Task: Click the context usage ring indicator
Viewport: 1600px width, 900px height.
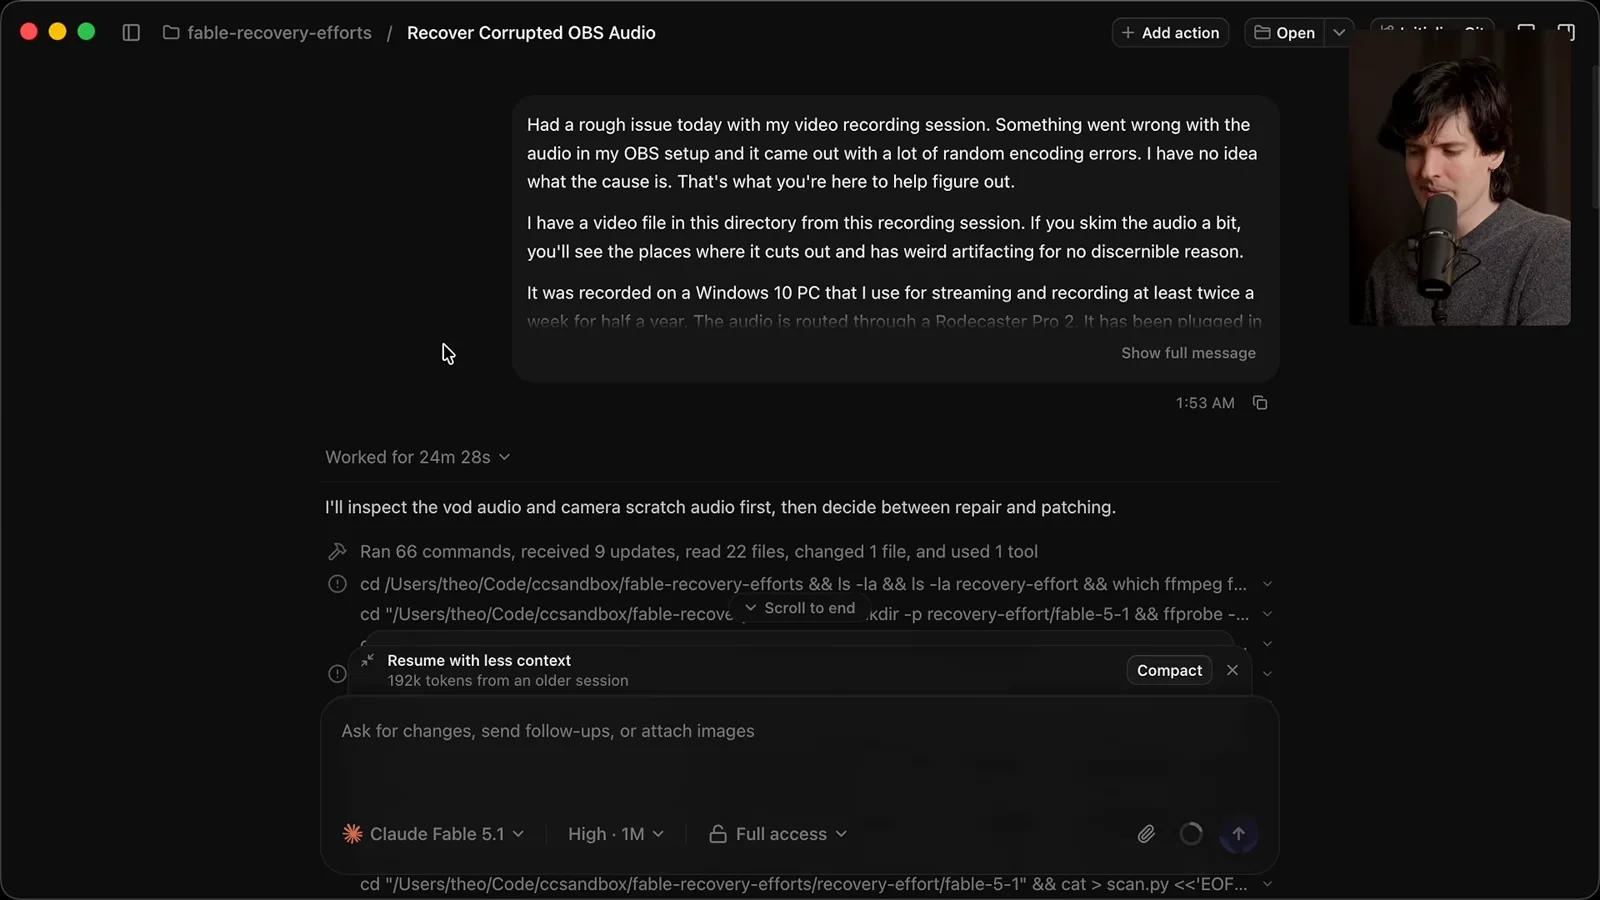Action: click(1191, 834)
